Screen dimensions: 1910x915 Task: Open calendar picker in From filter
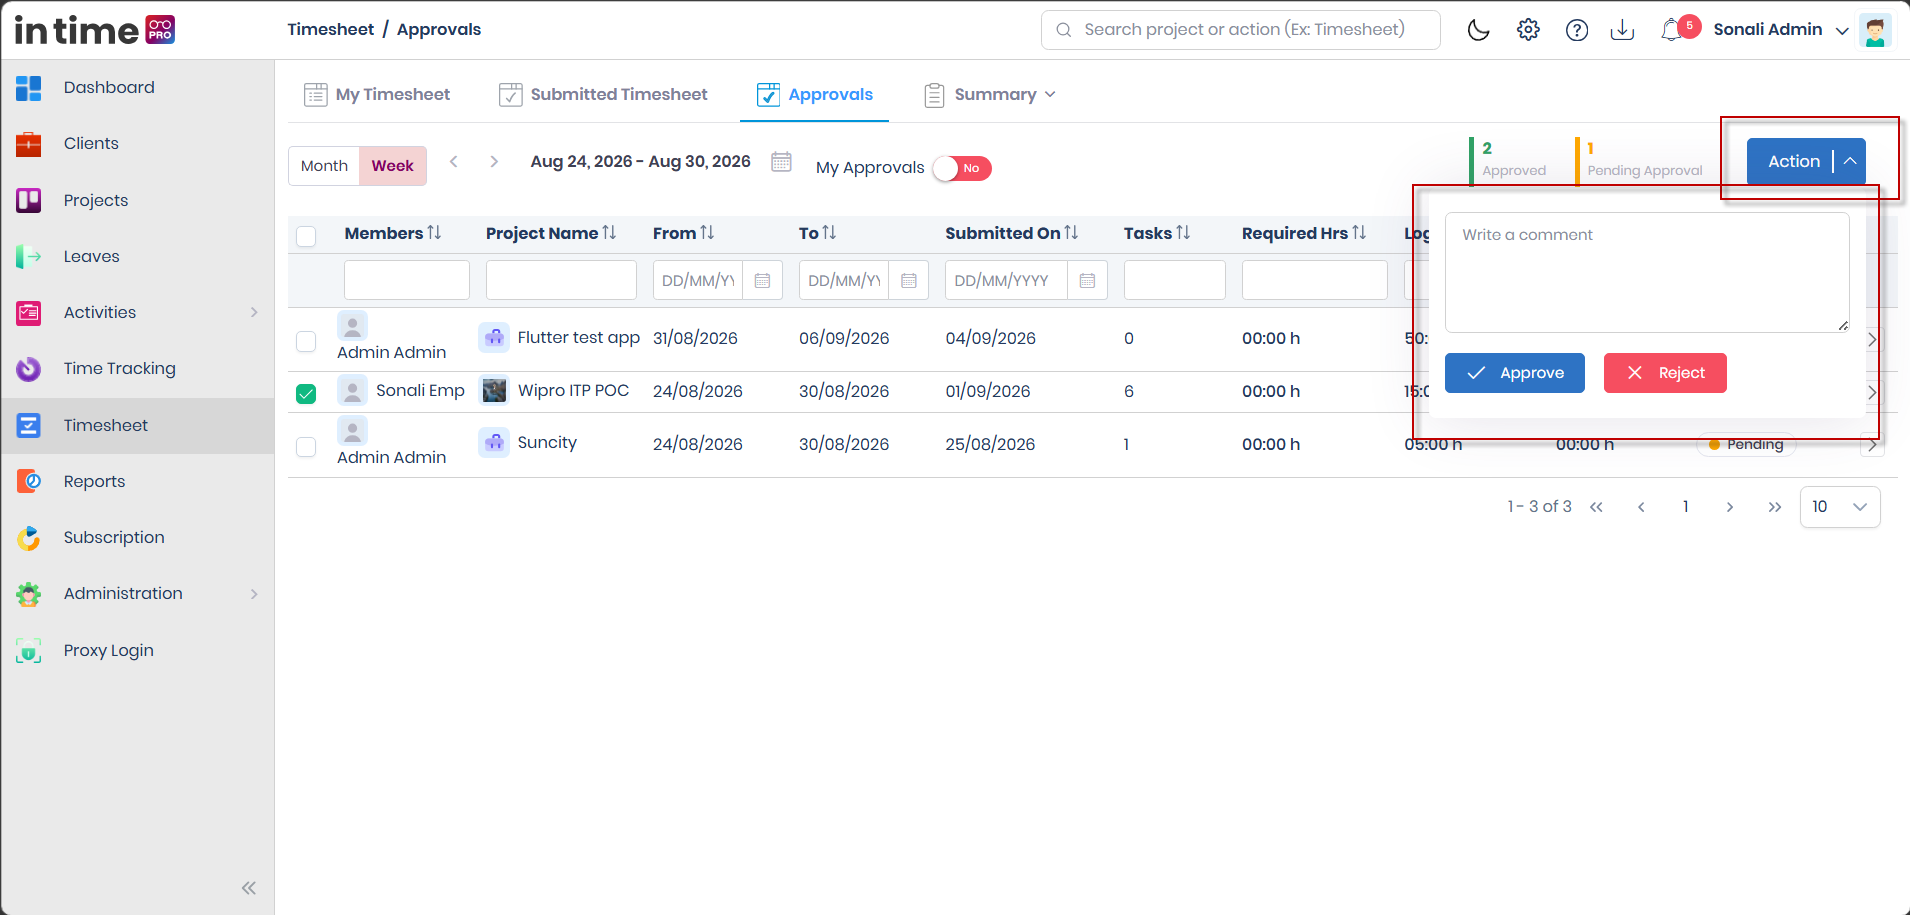pos(762,281)
